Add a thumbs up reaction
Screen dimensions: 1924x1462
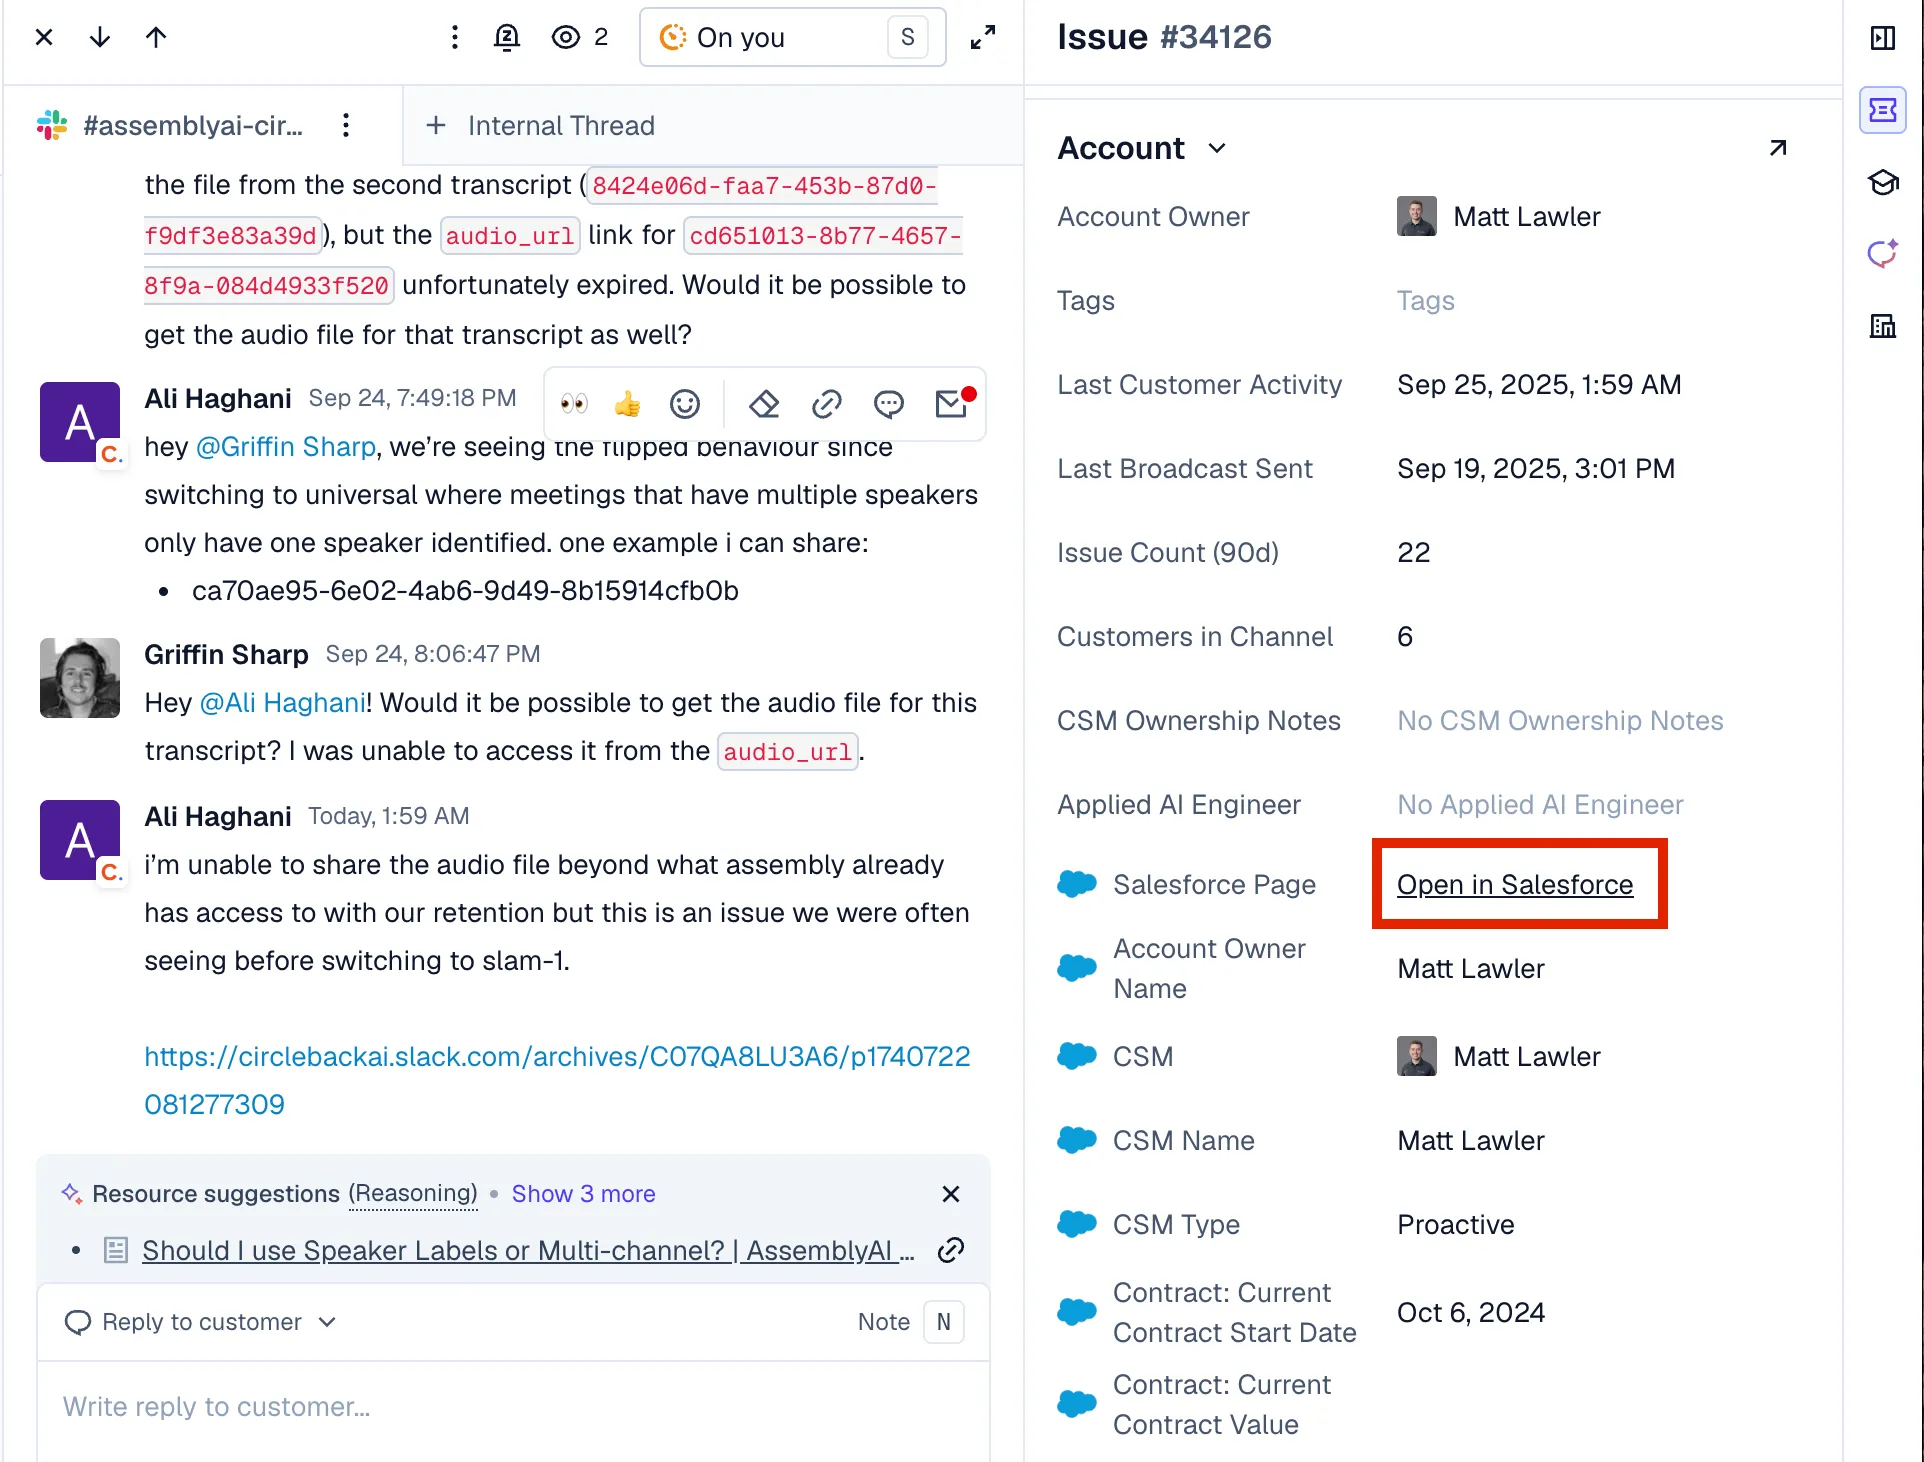coord(628,404)
